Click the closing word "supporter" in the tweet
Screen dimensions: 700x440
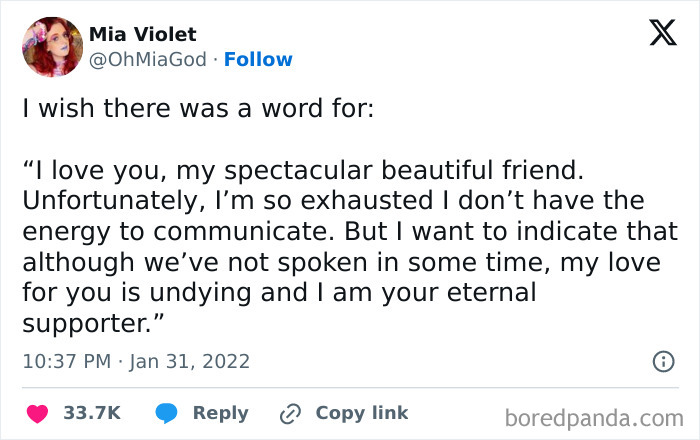click(x=88, y=324)
